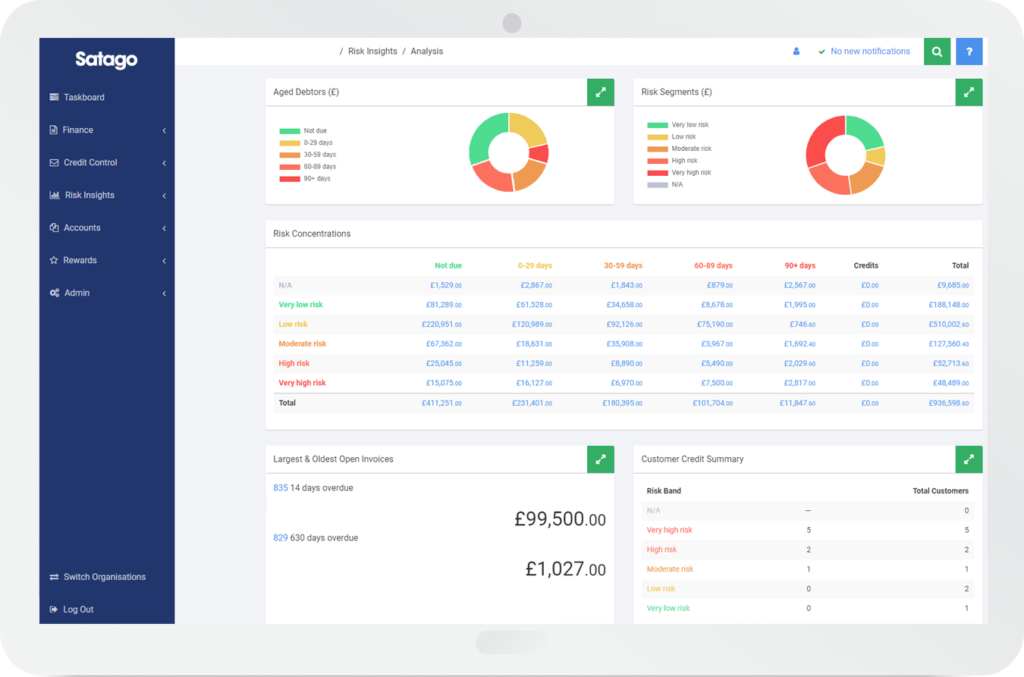Expand the Customer Credit Summary panel

(968, 459)
